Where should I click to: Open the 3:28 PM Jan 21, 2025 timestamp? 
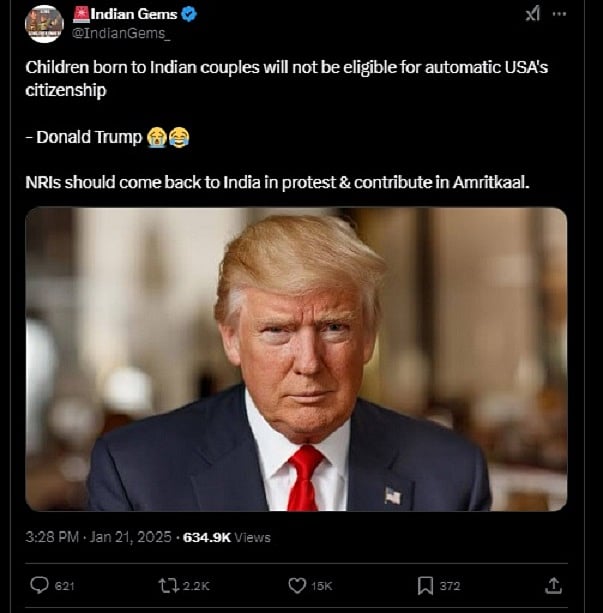click(98, 537)
